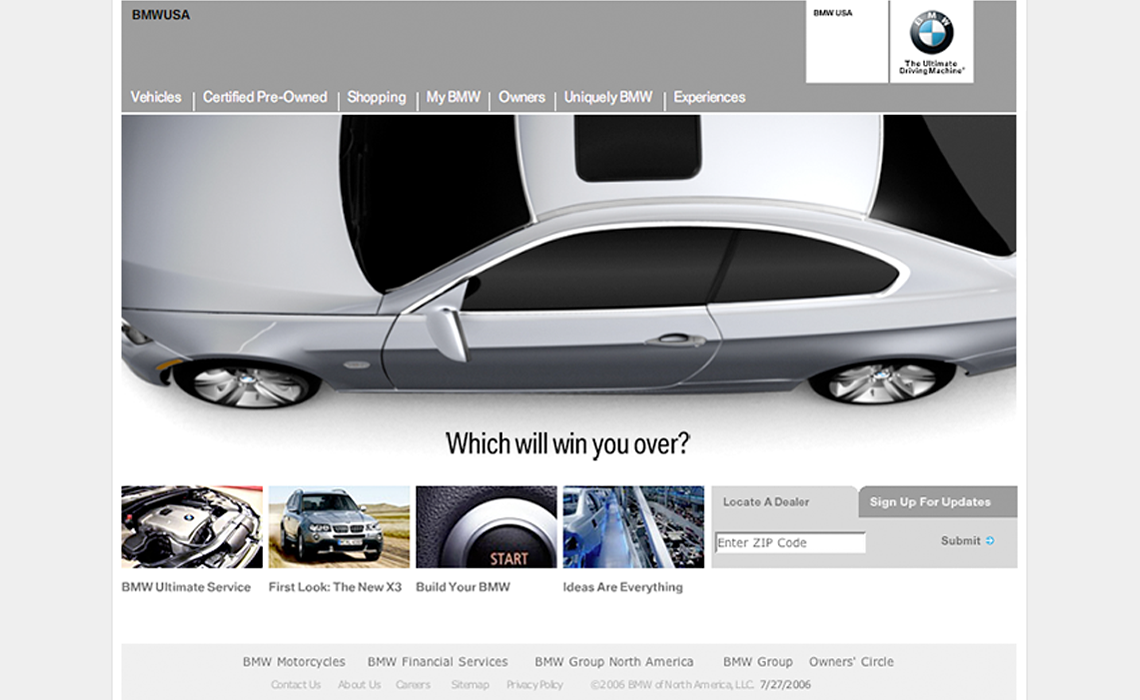Screen dimensions: 1140x700
Task: Click the Ideas Are Everything link
Action: [x=623, y=587]
